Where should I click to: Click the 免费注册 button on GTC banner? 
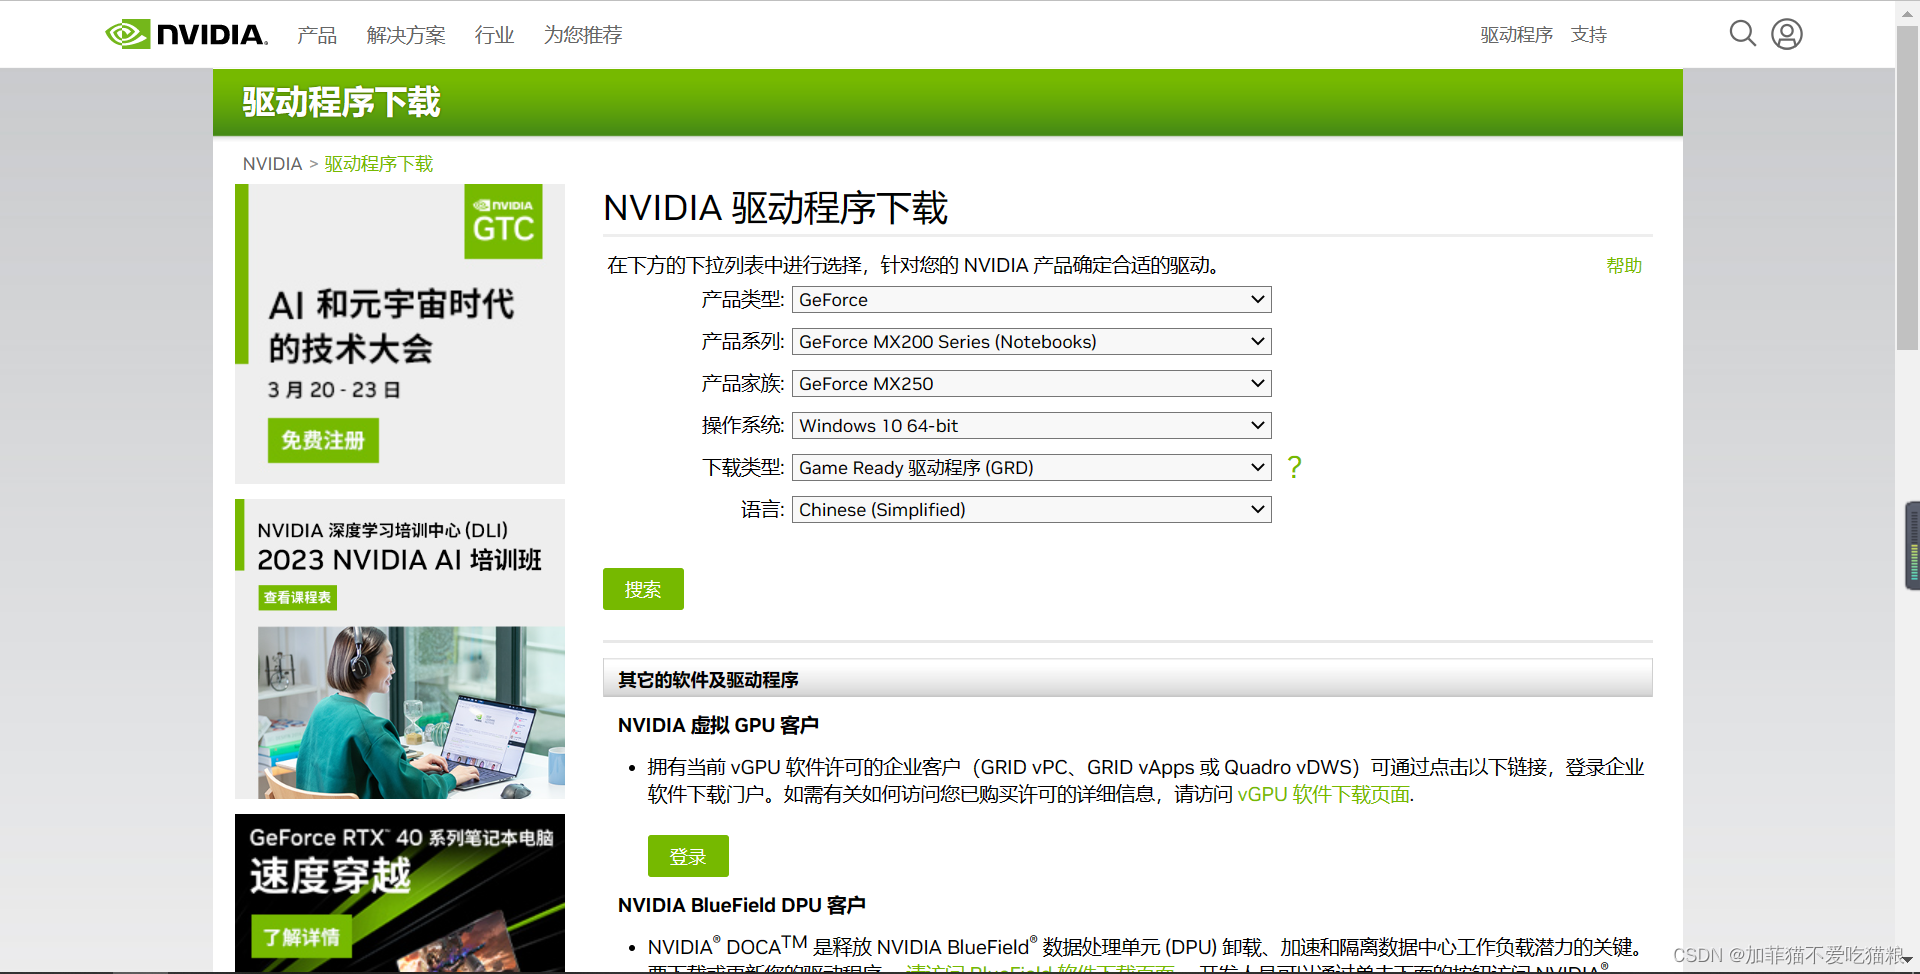[323, 440]
